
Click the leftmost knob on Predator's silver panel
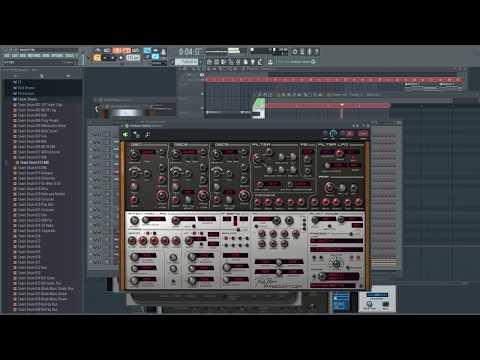pyautogui.click(x=134, y=220)
